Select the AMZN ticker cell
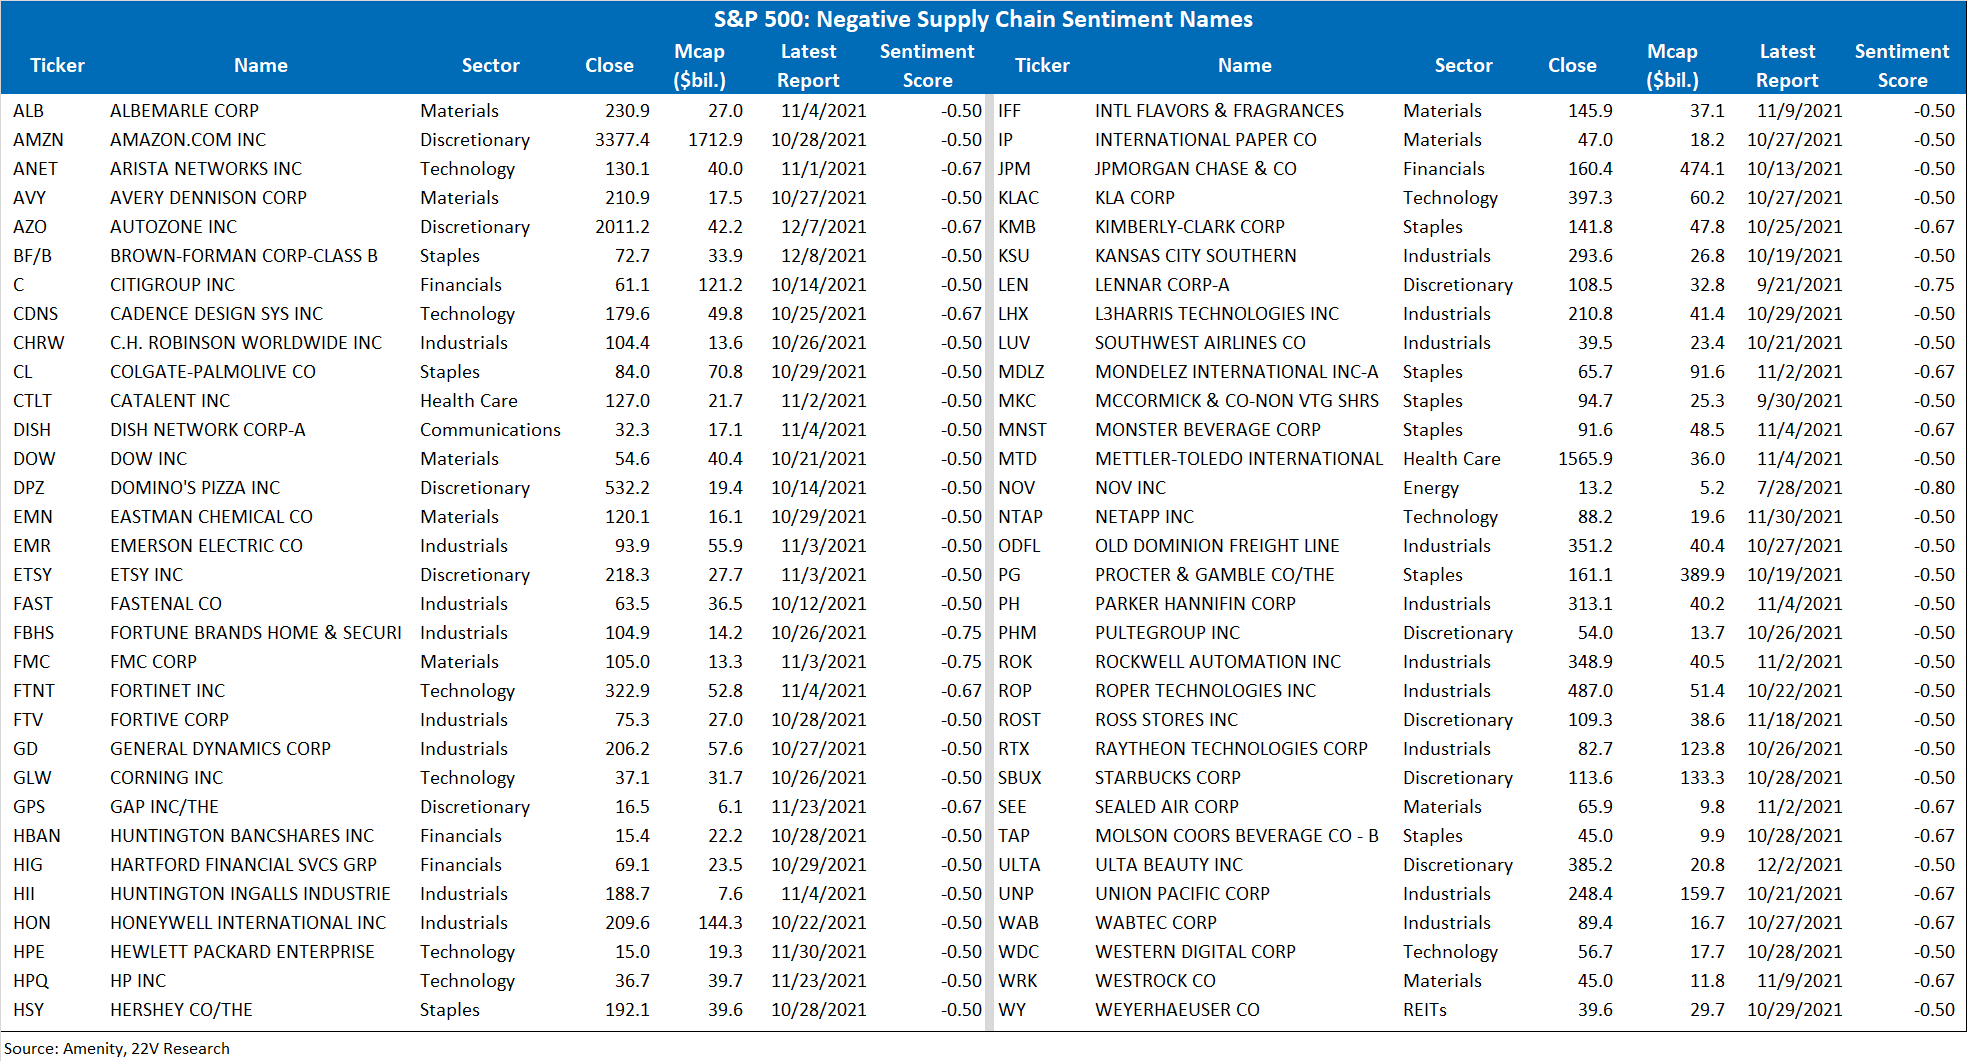The width and height of the screenshot is (1967, 1061). [38, 140]
